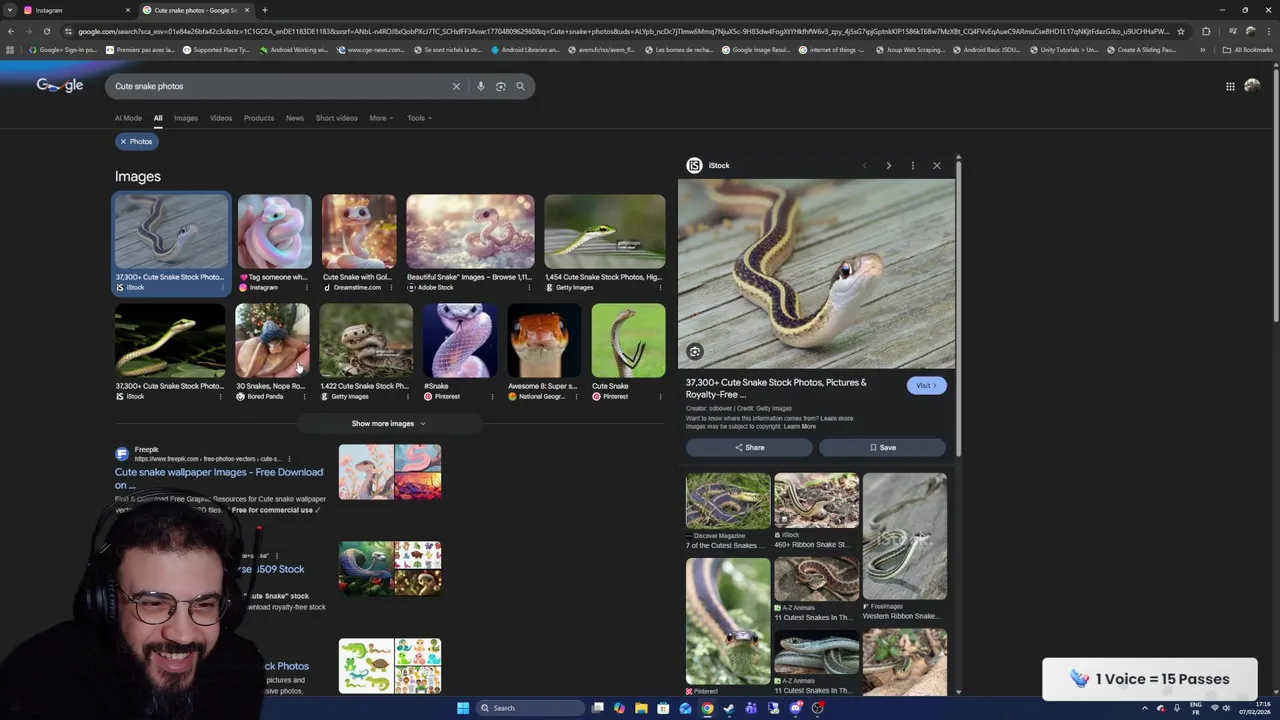This screenshot has height=720, width=1280.
Task: Open the Chrome icon in the taskbar
Action: click(x=707, y=708)
